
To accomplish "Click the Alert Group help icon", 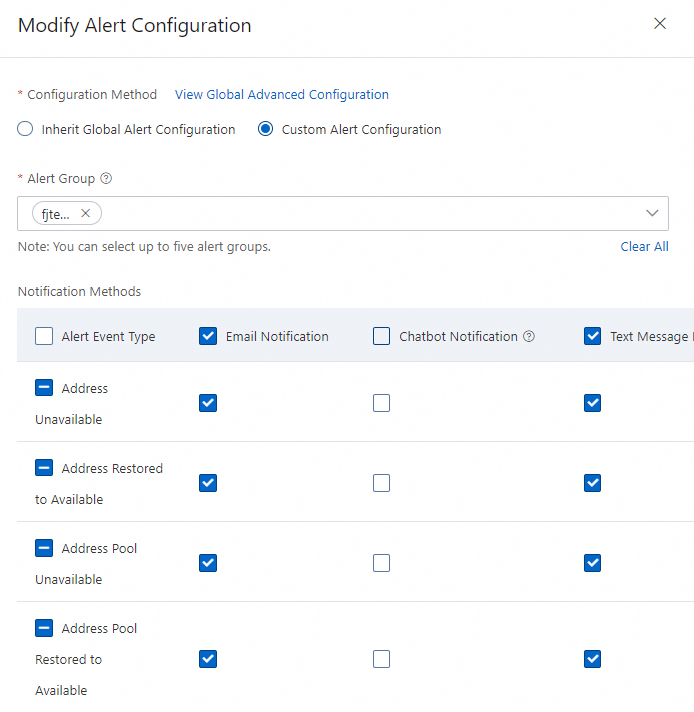I will pos(106,179).
